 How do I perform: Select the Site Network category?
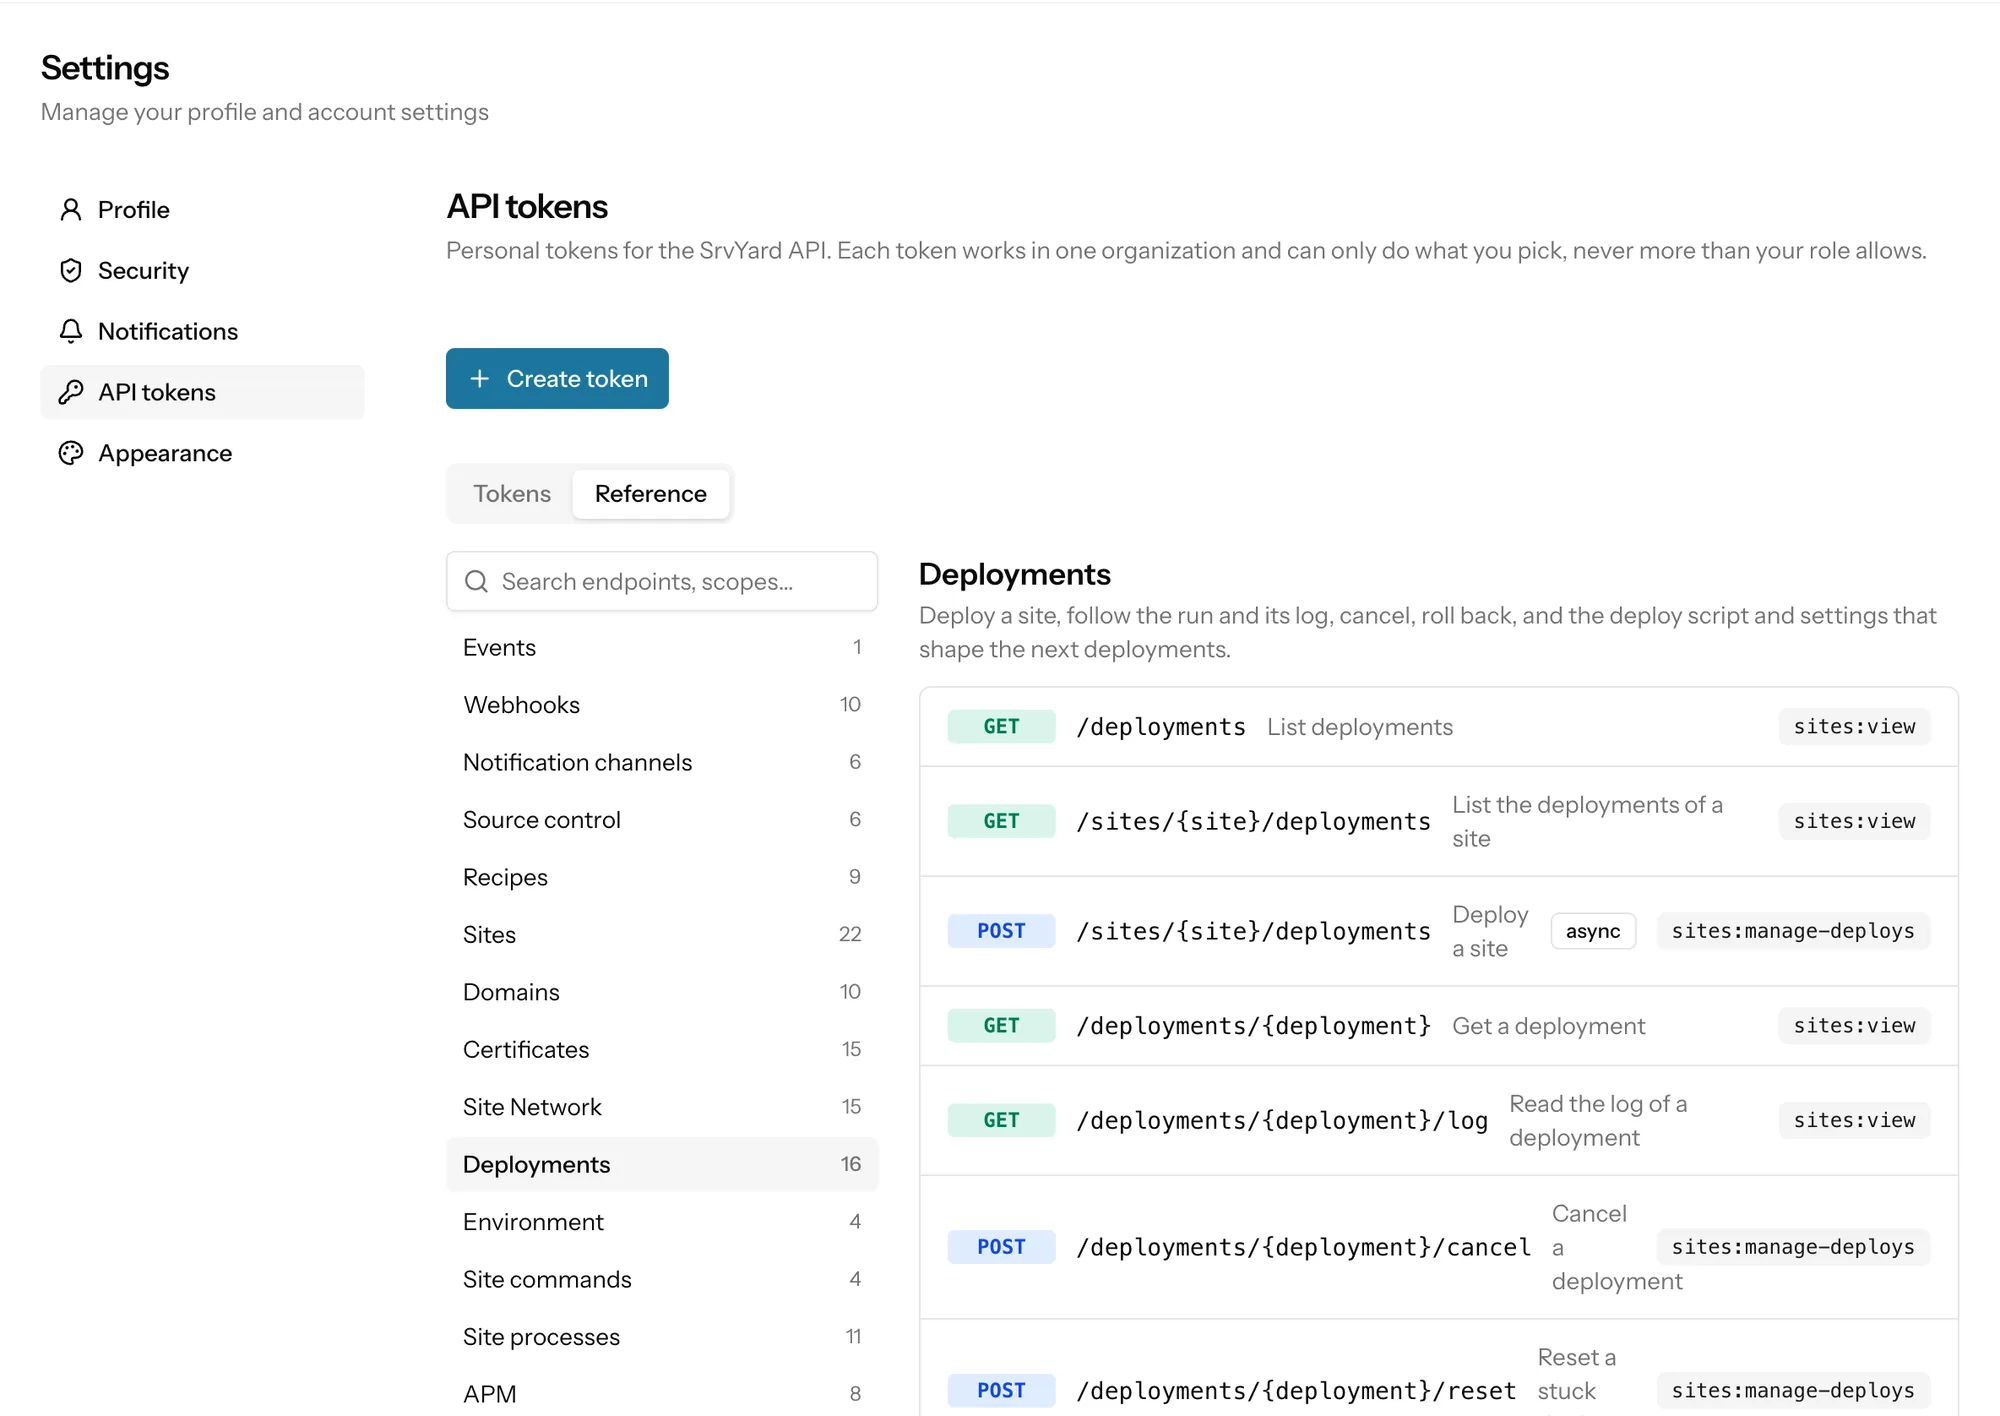pyautogui.click(x=662, y=1108)
